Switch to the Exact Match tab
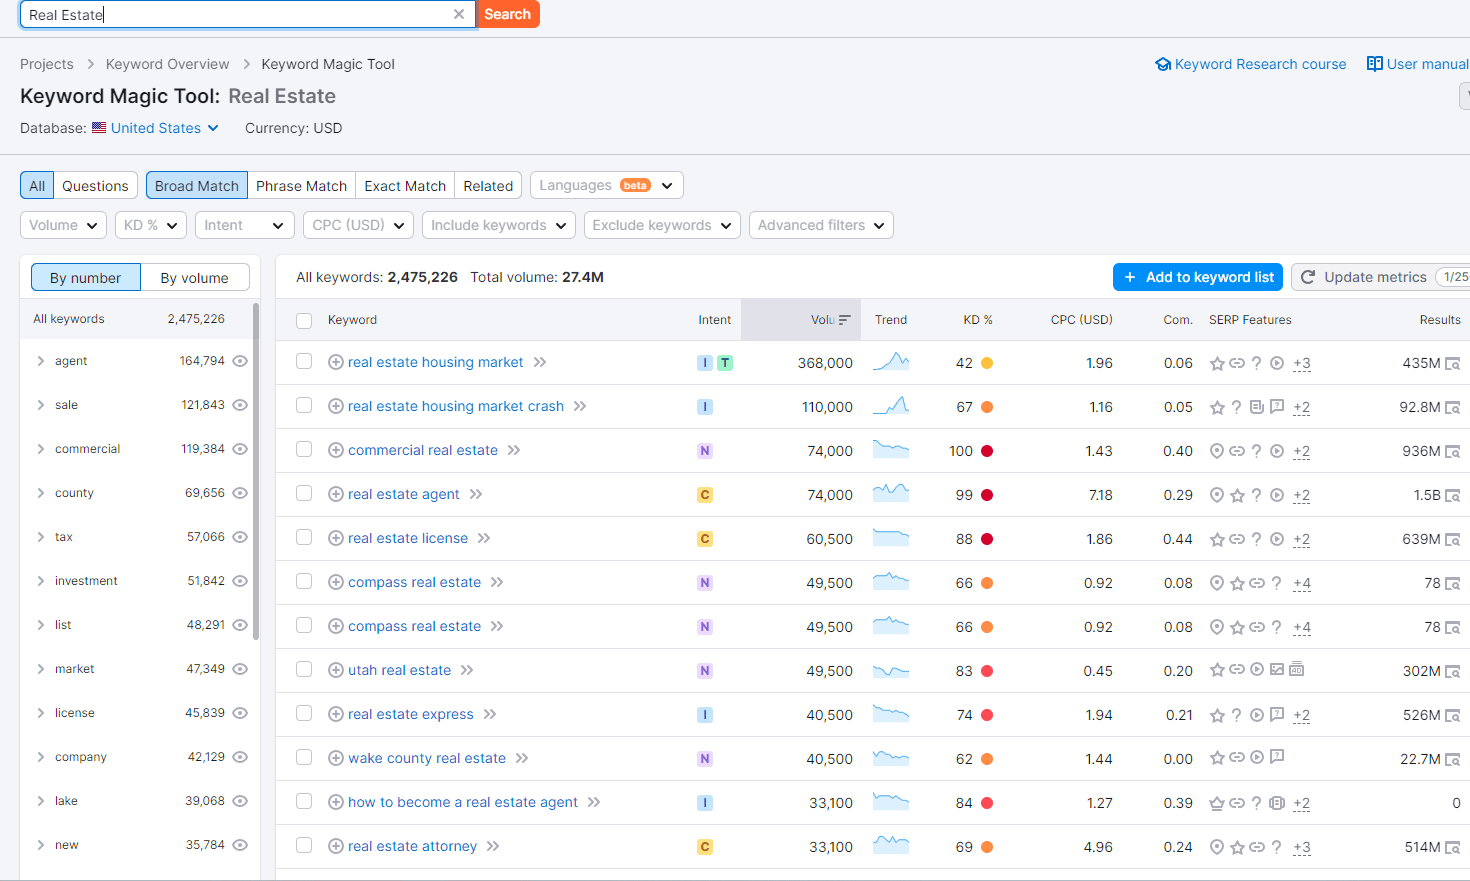1470x881 pixels. coord(404,185)
